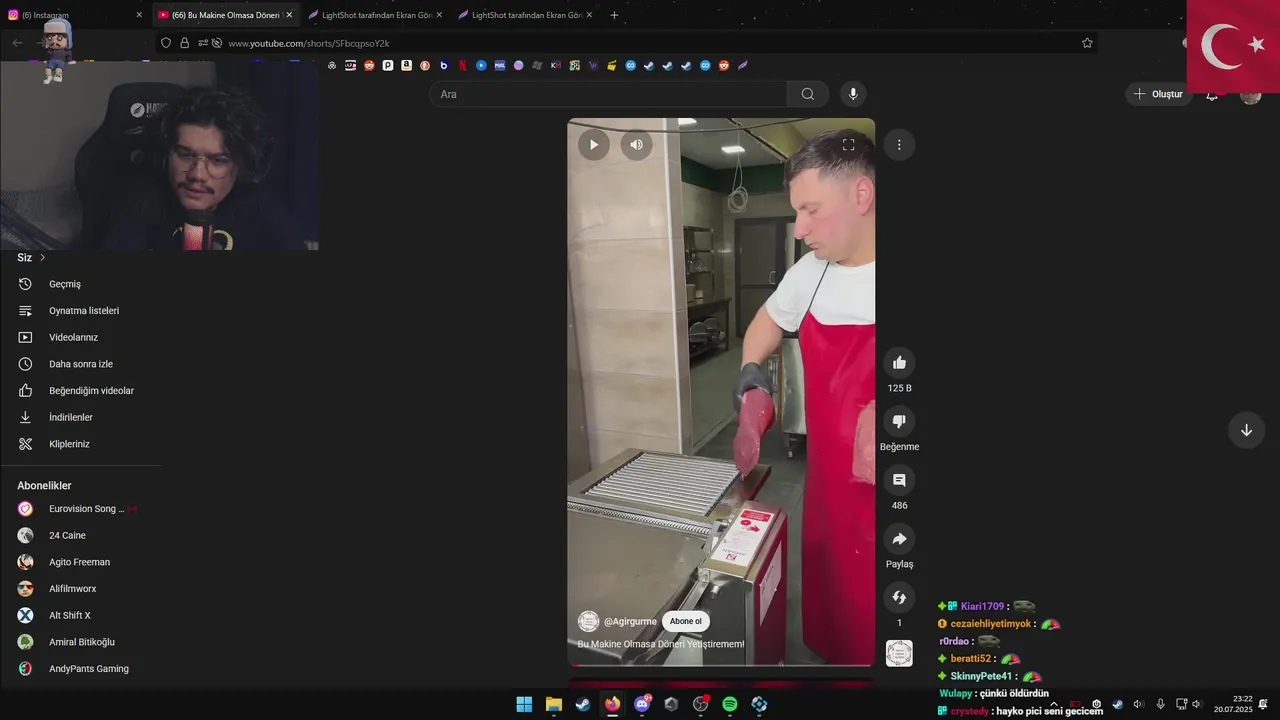
Task: Select the Bu Makine Olmasa Döner tab
Action: point(225,15)
